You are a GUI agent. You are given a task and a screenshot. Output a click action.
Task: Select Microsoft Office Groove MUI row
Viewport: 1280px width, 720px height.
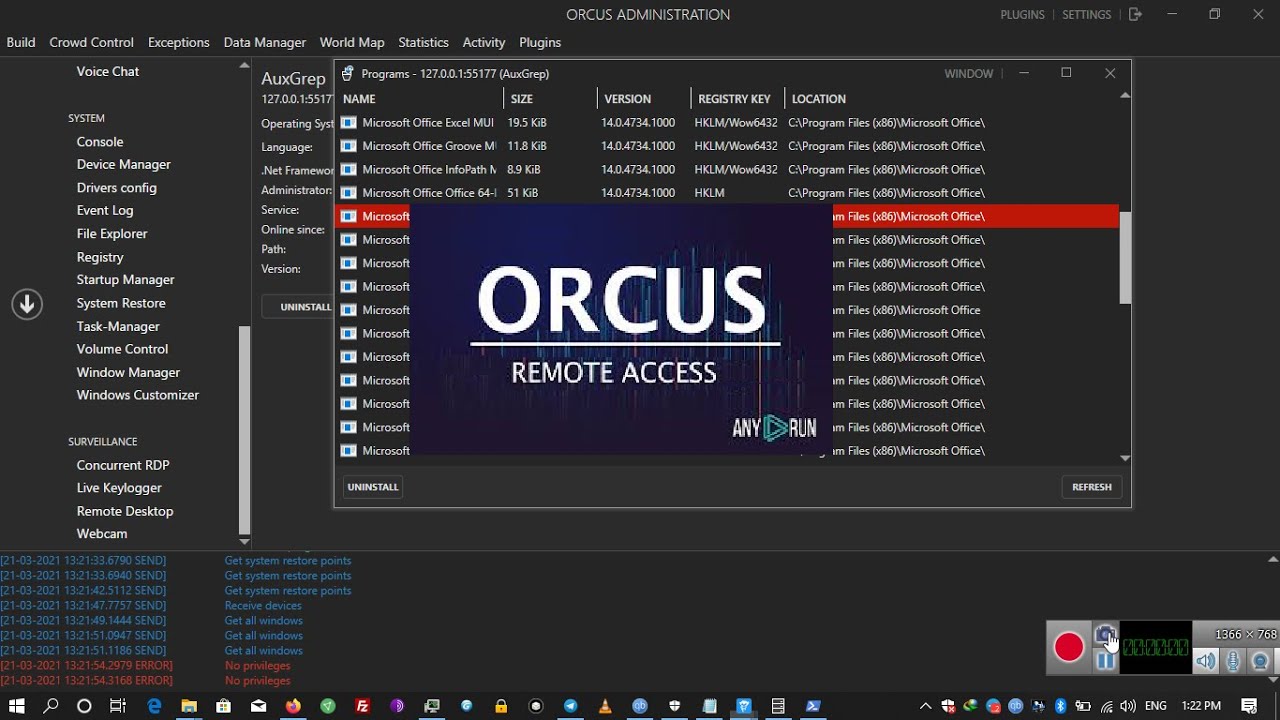pyautogui.click(x=726, y=146)
